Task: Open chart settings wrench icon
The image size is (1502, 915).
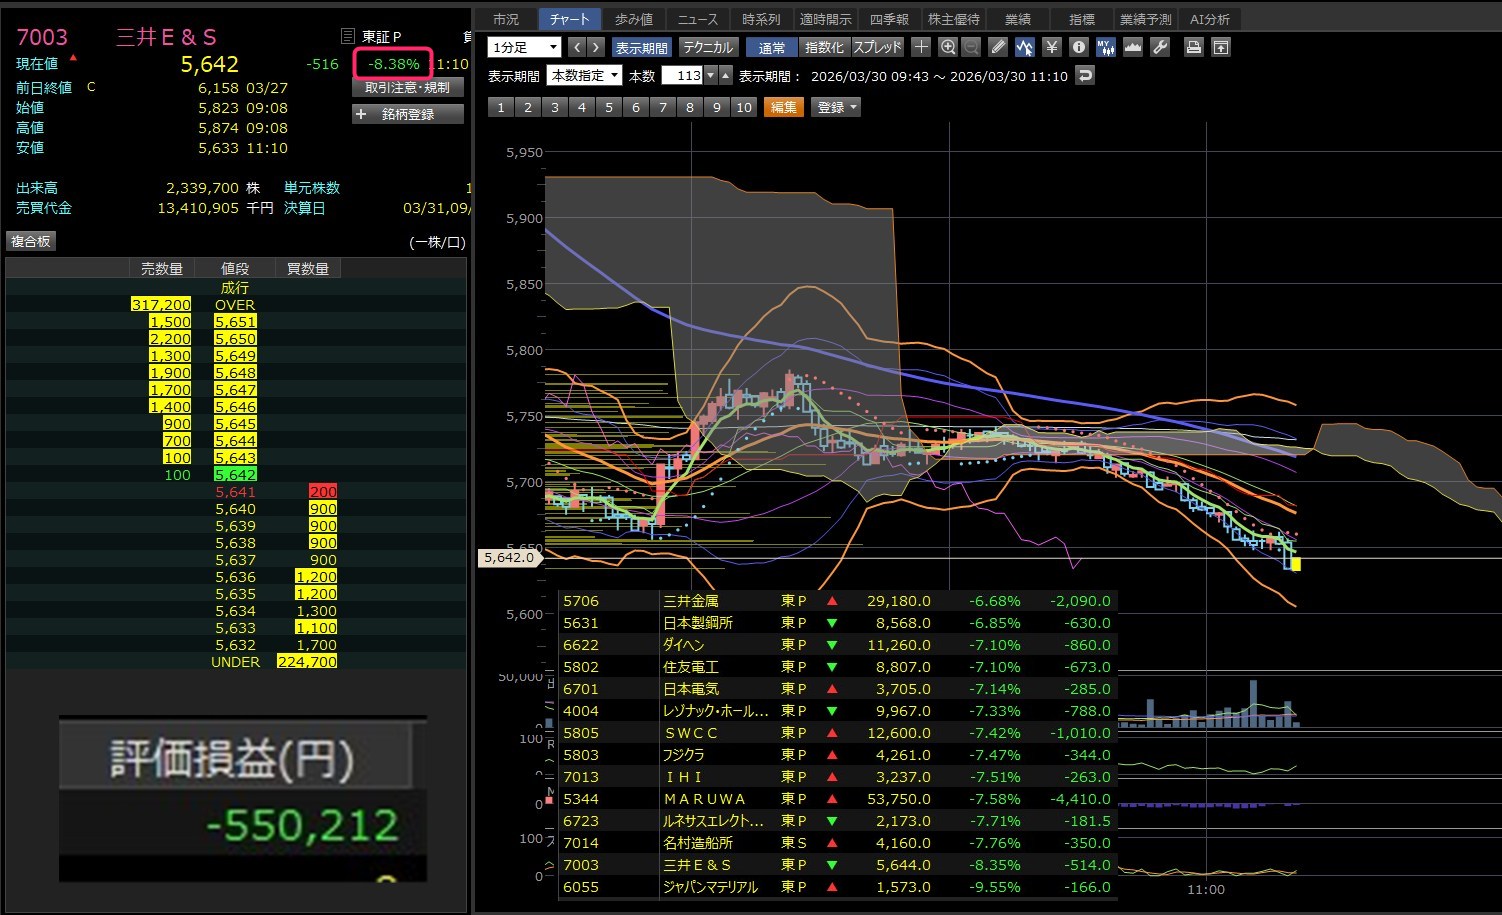Action: coord(1160,47)
